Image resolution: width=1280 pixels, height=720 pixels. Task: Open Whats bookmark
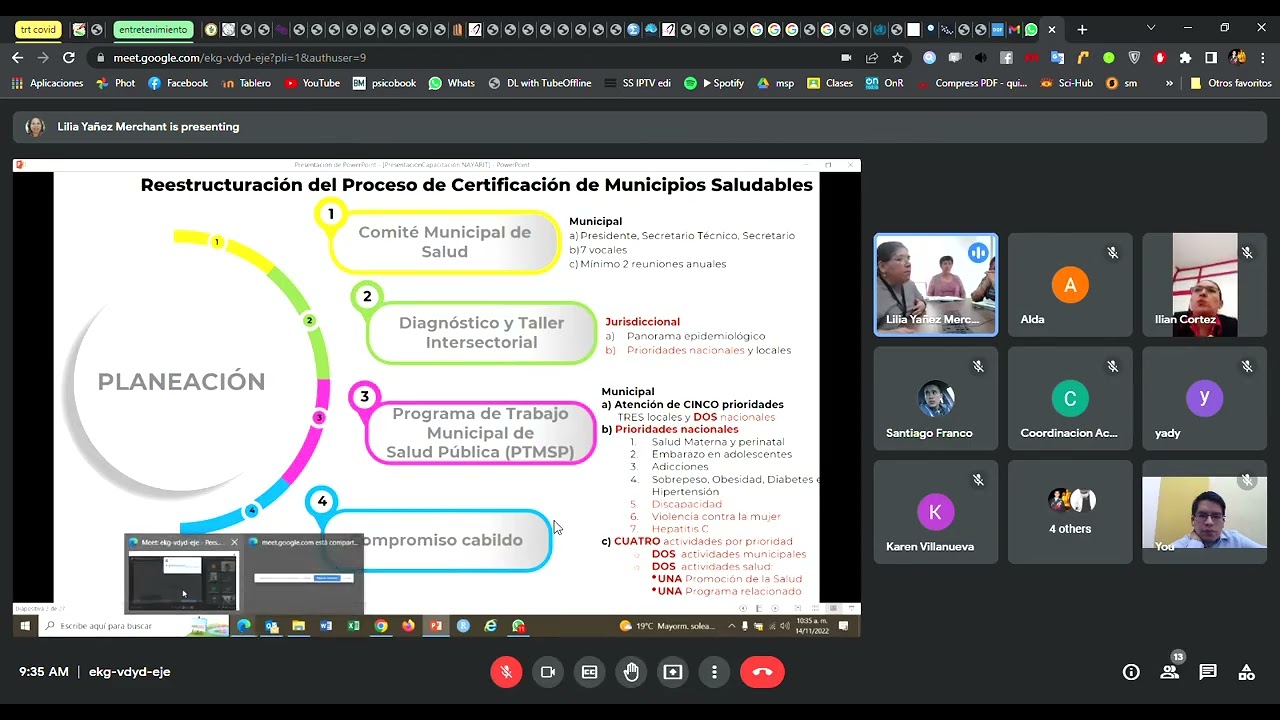point(452,83)
